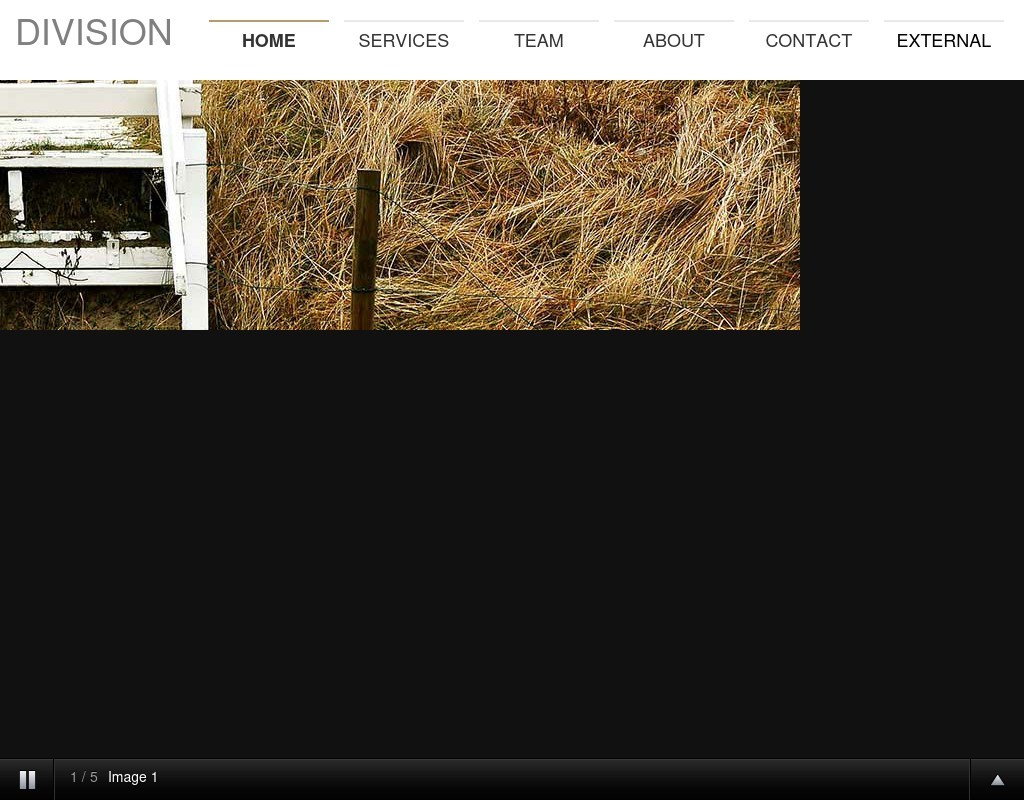Navigate to the TEAM section
Viewport: 1024px width, 800px height.
tap(538, 41)
